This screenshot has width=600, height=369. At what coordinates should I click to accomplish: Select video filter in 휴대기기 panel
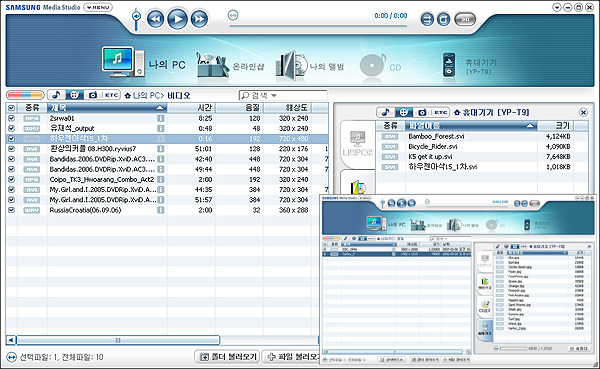[404, 112]
